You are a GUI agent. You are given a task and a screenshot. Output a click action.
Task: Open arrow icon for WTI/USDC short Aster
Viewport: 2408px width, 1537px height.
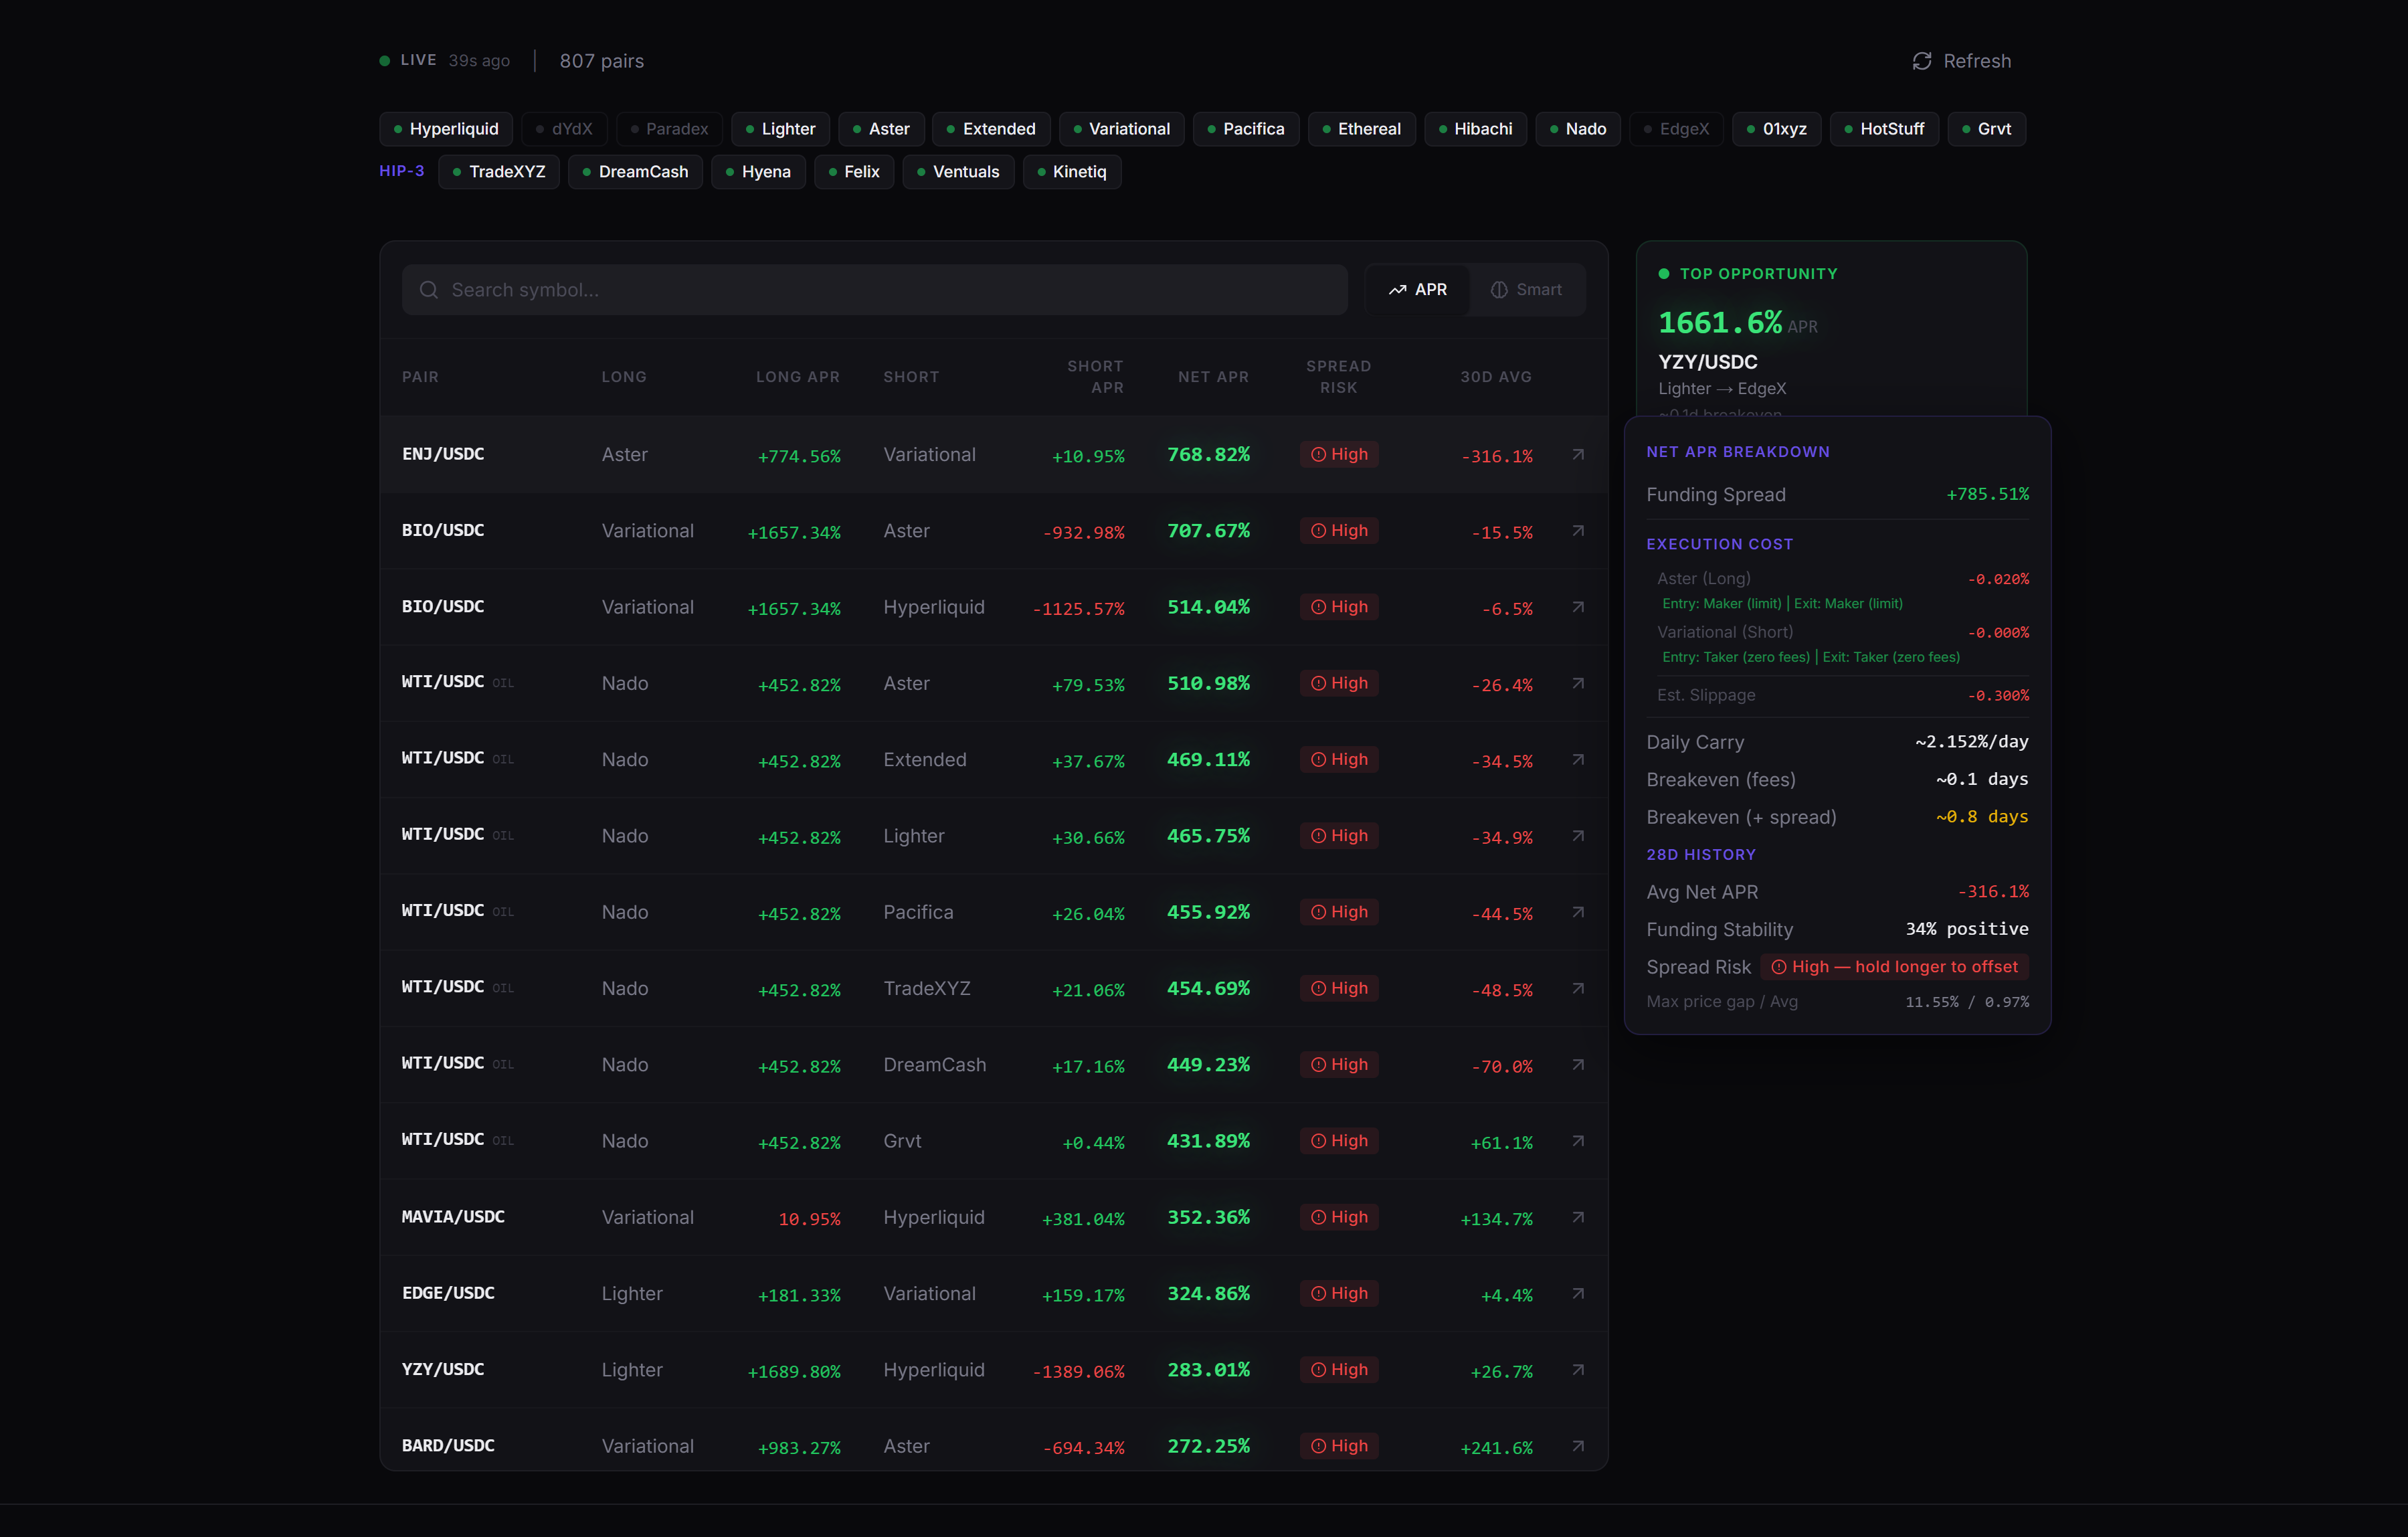(1578, 683)
